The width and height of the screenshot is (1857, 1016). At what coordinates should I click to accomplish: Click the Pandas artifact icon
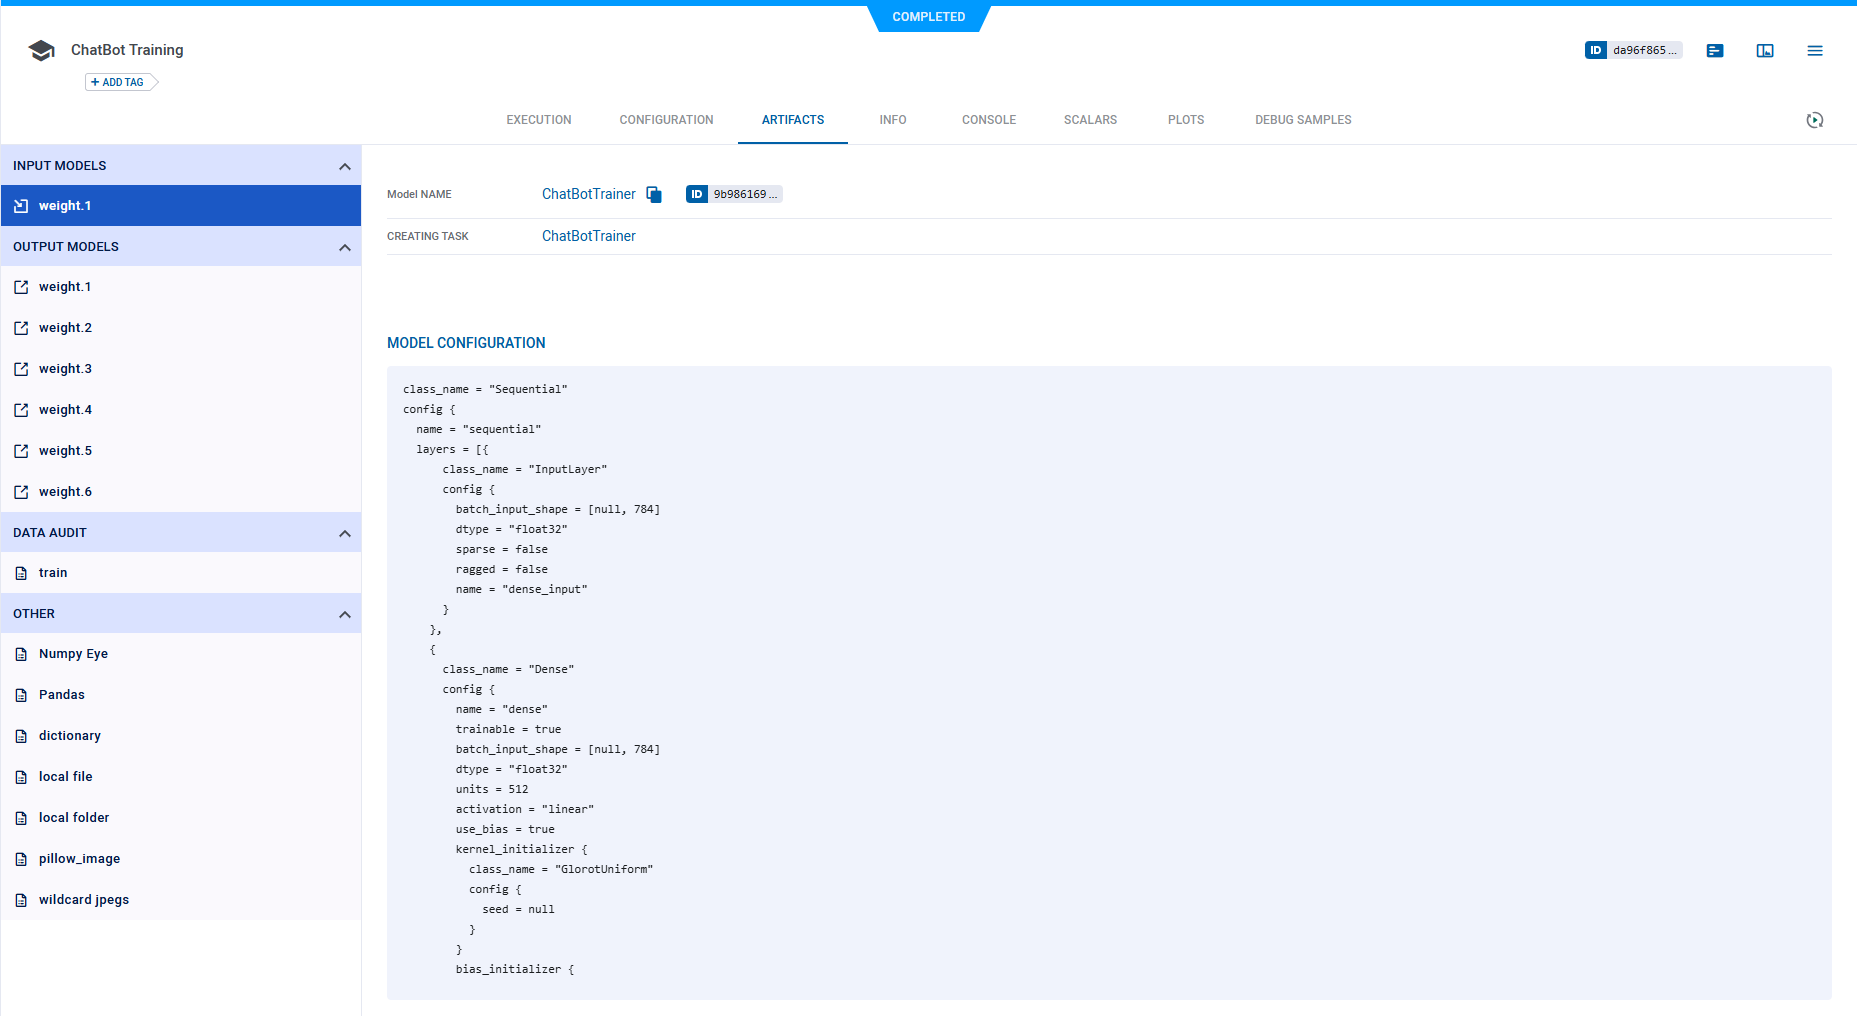[x=21, y=694]
